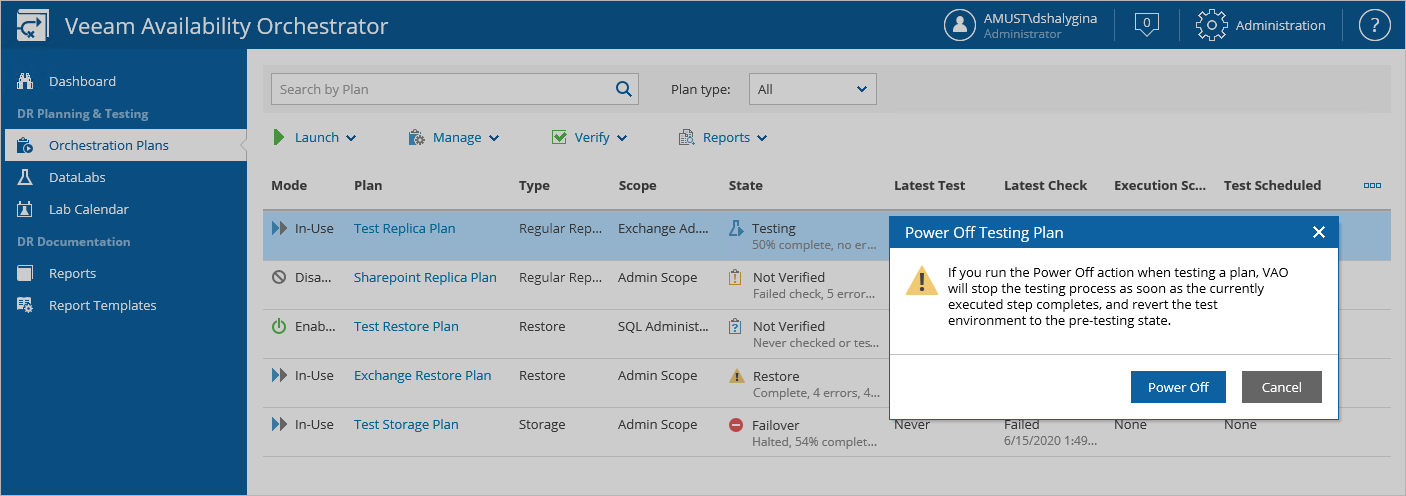Open the notifications counter icon
The height and width of the screenshot is (496, 1406).
1147,25
